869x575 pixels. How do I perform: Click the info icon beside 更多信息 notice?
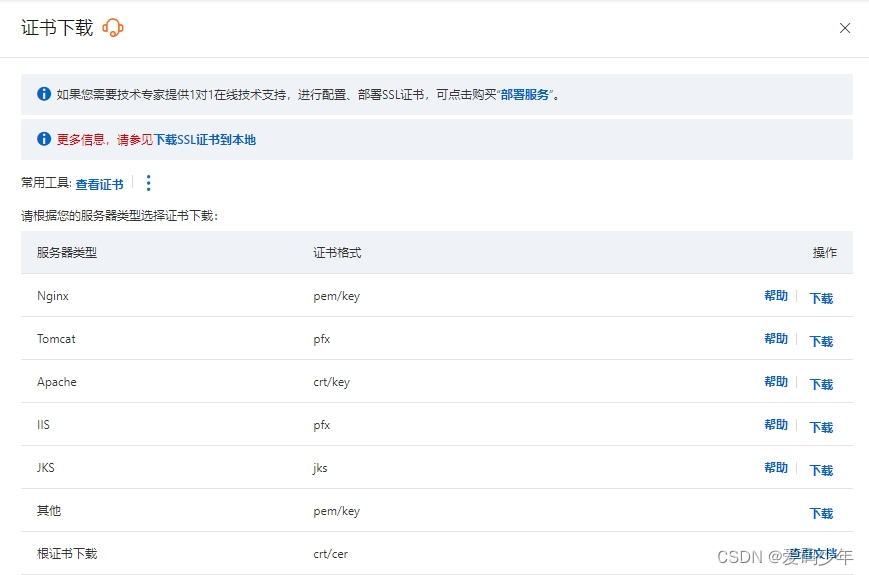[x=44, y=140]
